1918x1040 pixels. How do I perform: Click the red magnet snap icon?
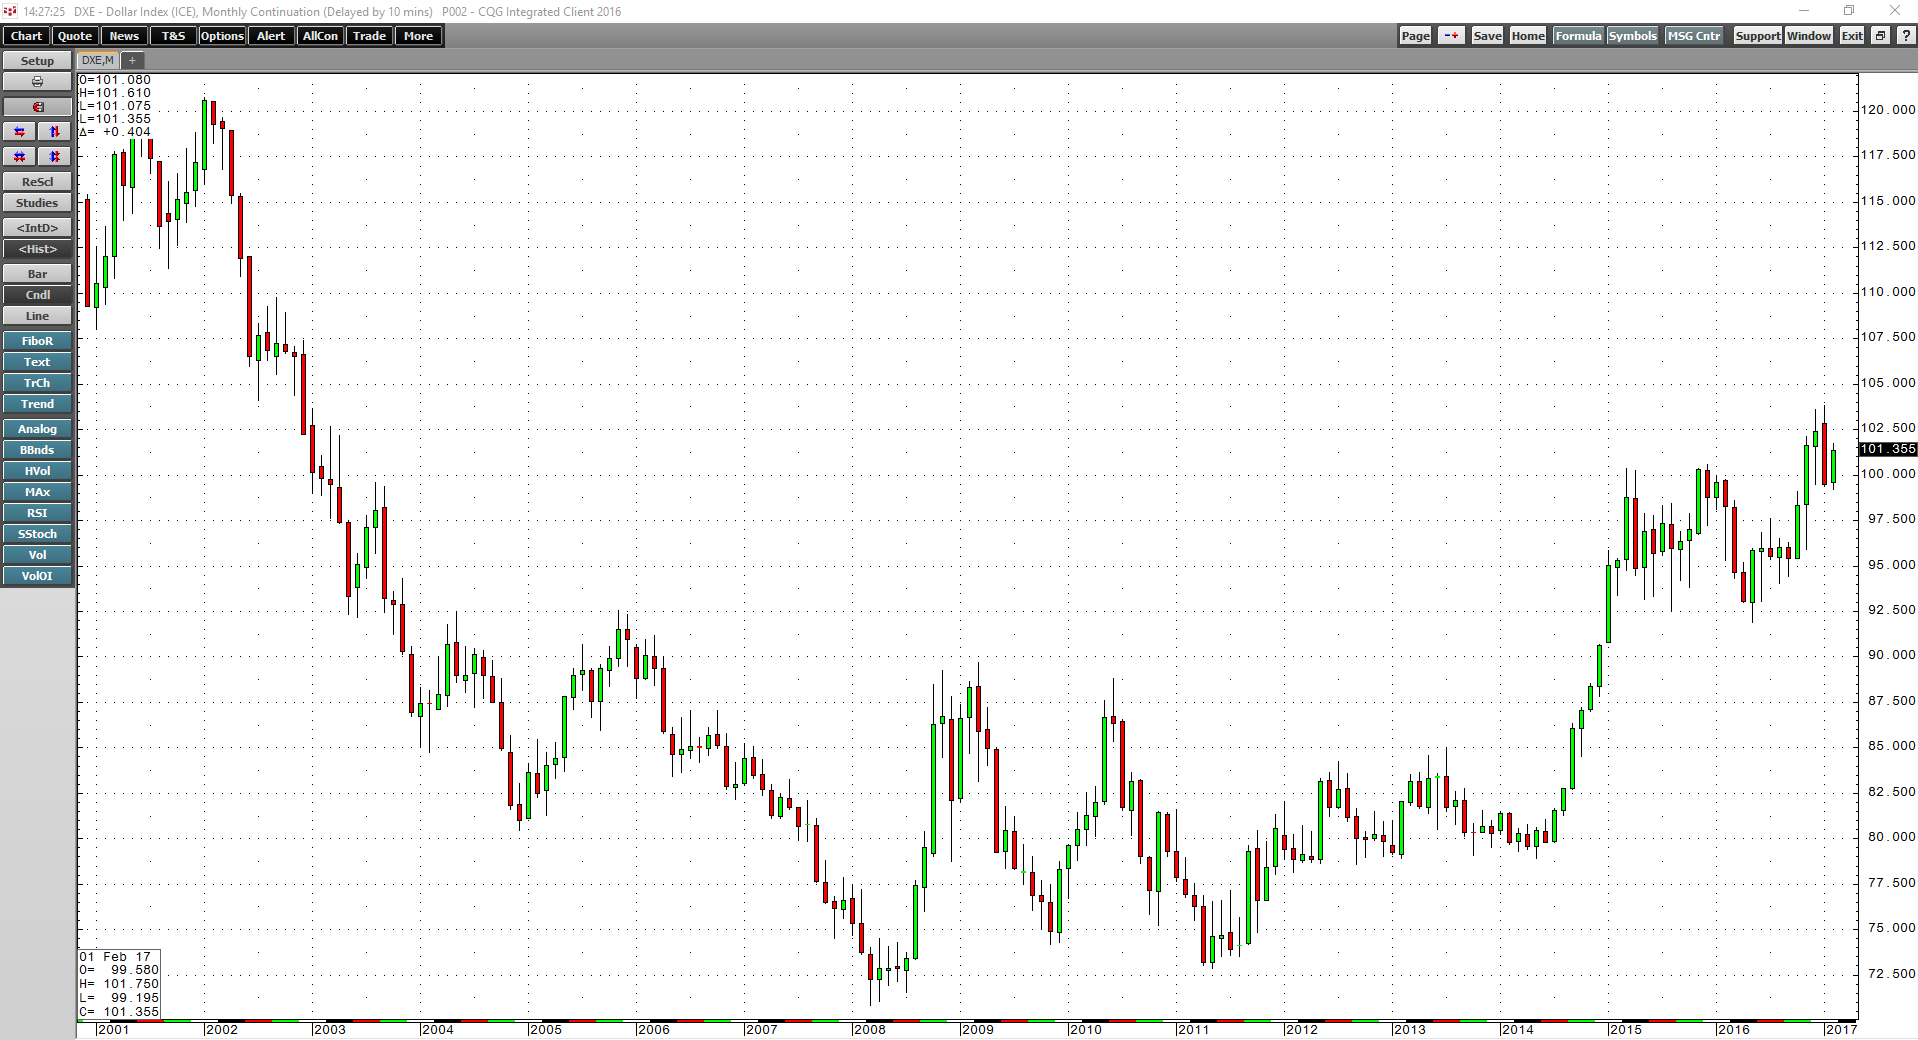37,107
